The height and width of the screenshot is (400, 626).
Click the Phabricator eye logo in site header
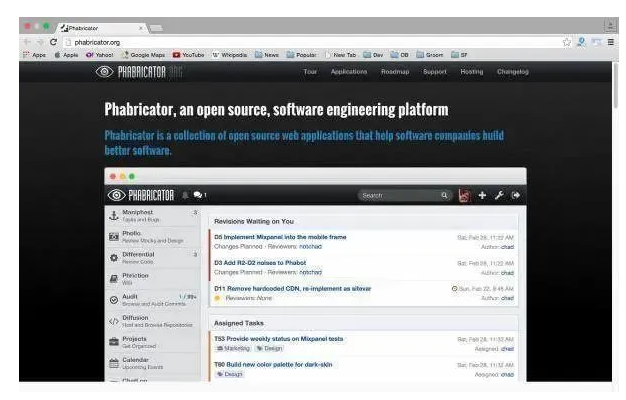105,72
